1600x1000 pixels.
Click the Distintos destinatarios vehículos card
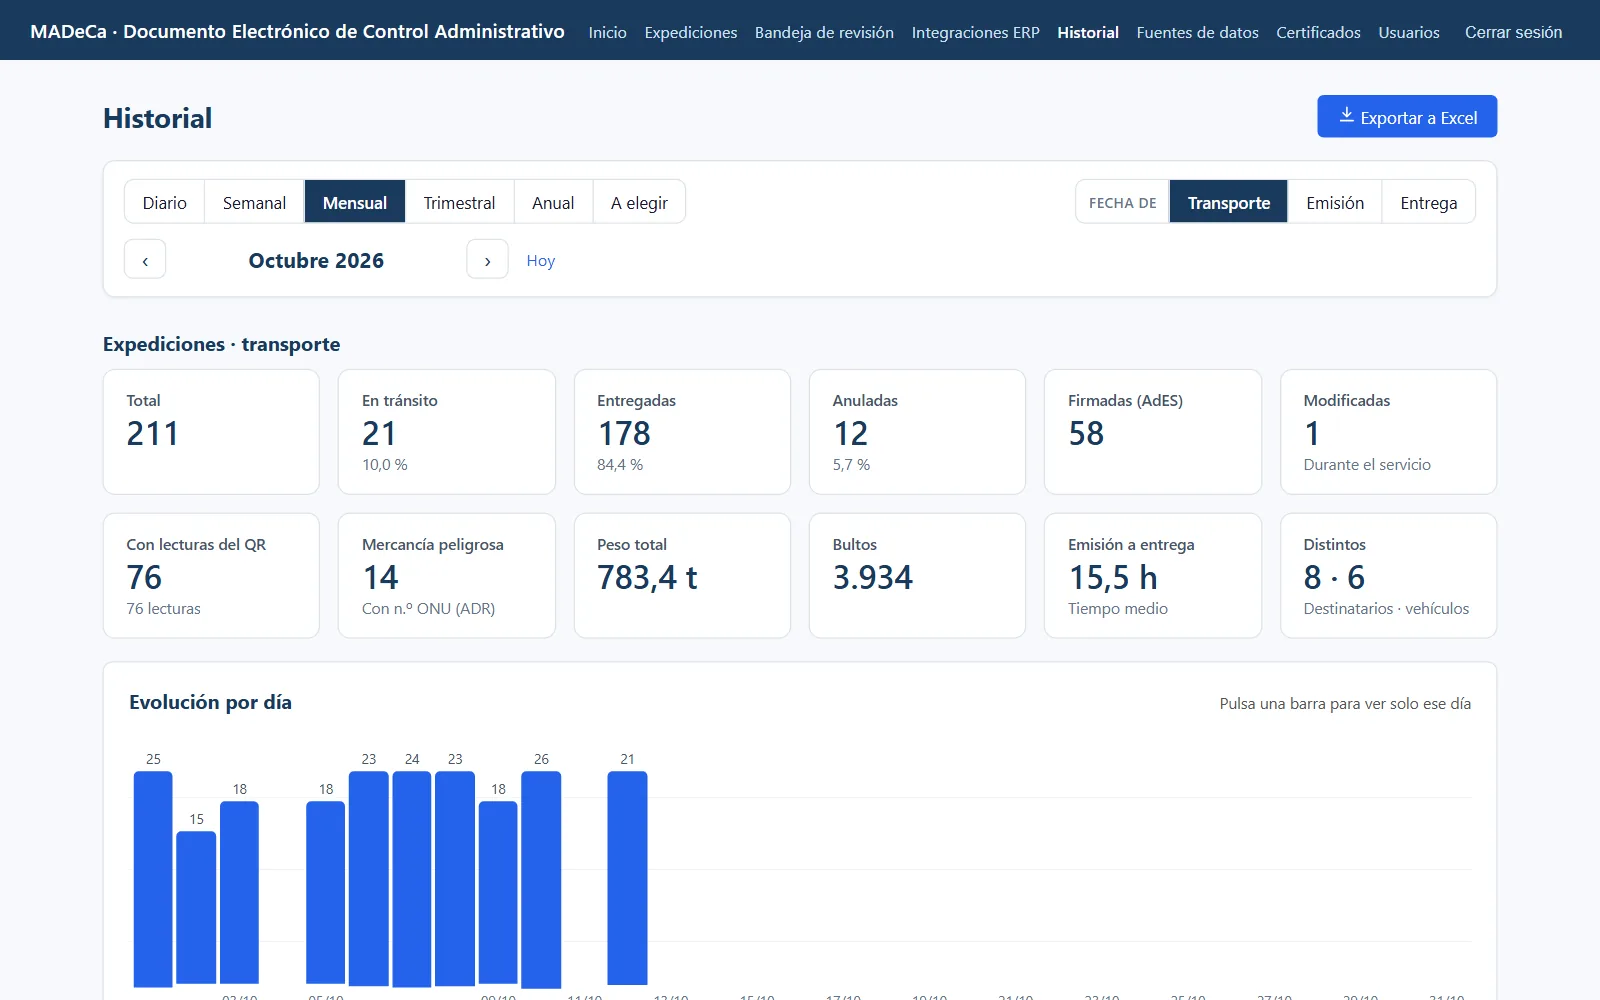click(1388, 576)
